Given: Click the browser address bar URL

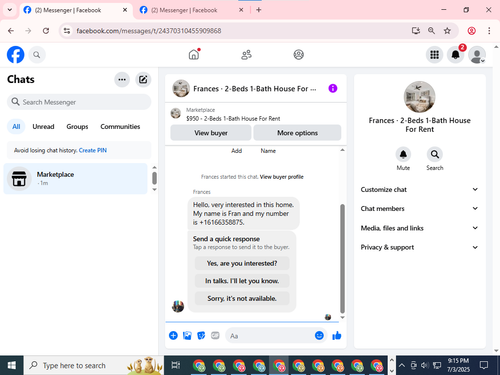Looking at the screenshot, I should click(x=148, y=31).
